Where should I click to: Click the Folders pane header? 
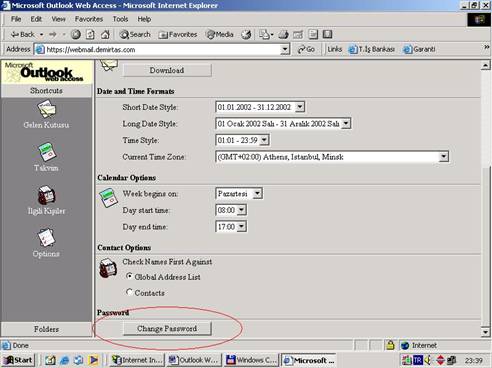click(46, 329)
